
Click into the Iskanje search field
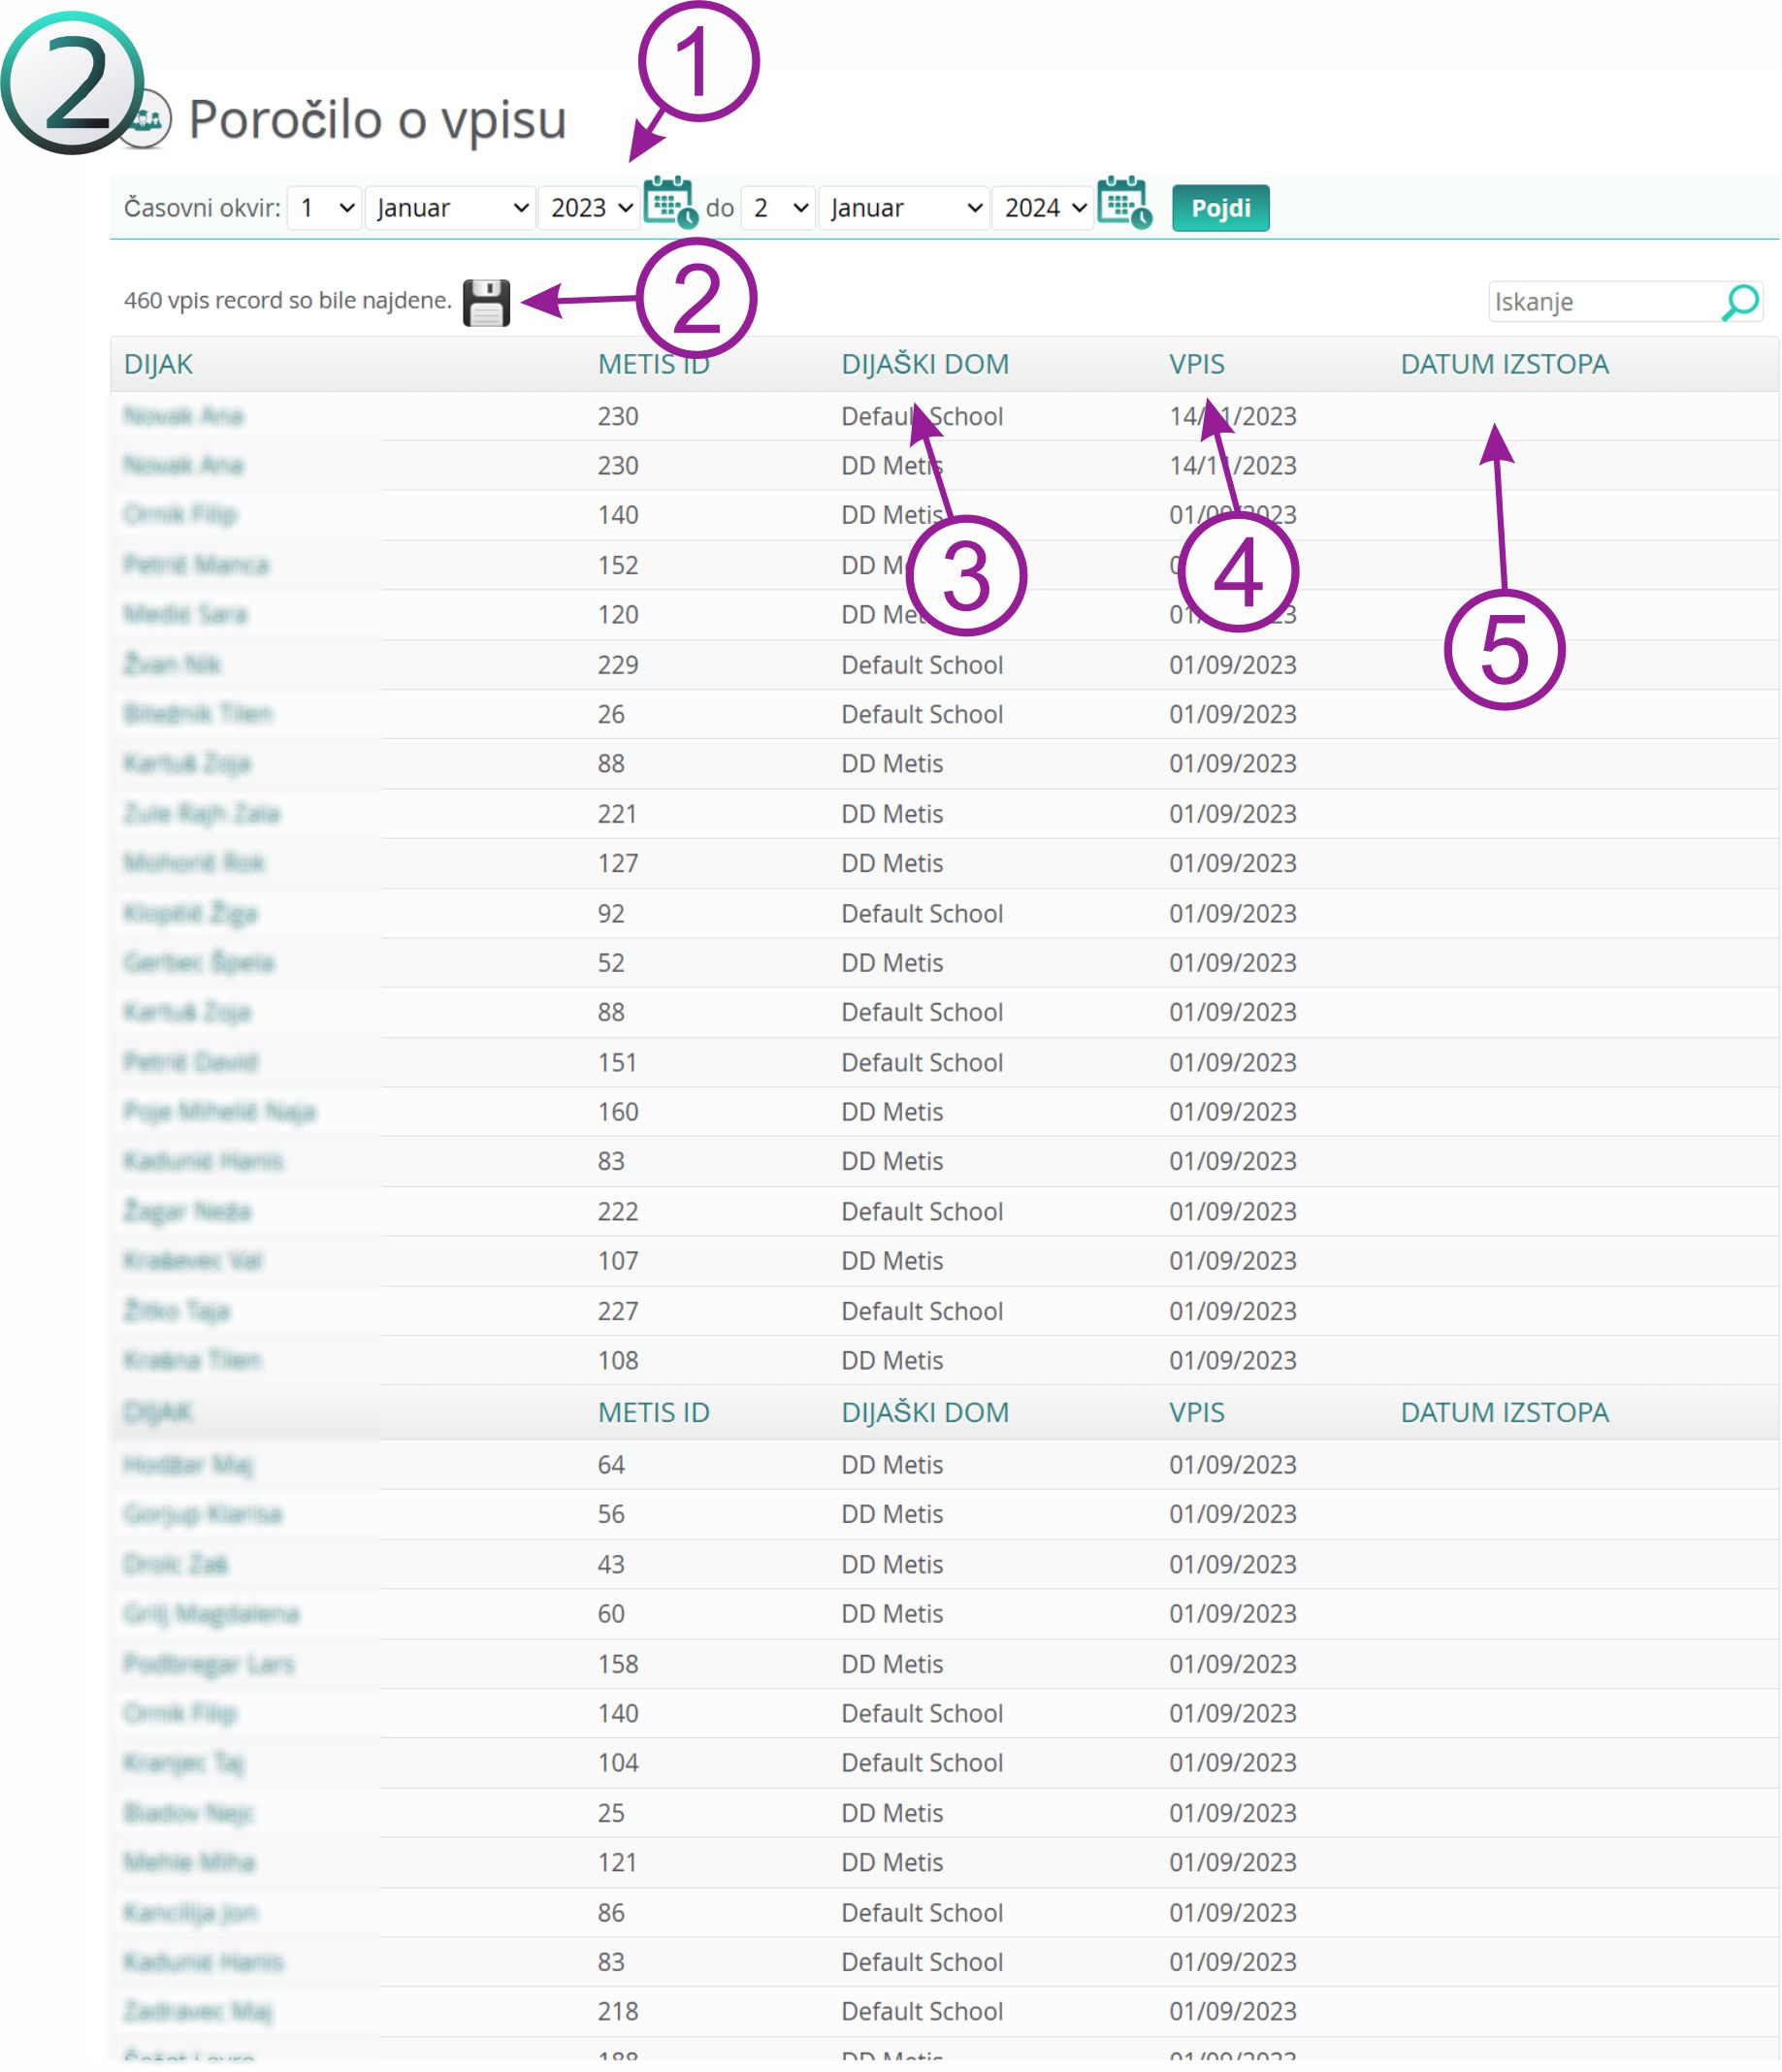[1600, 302]
